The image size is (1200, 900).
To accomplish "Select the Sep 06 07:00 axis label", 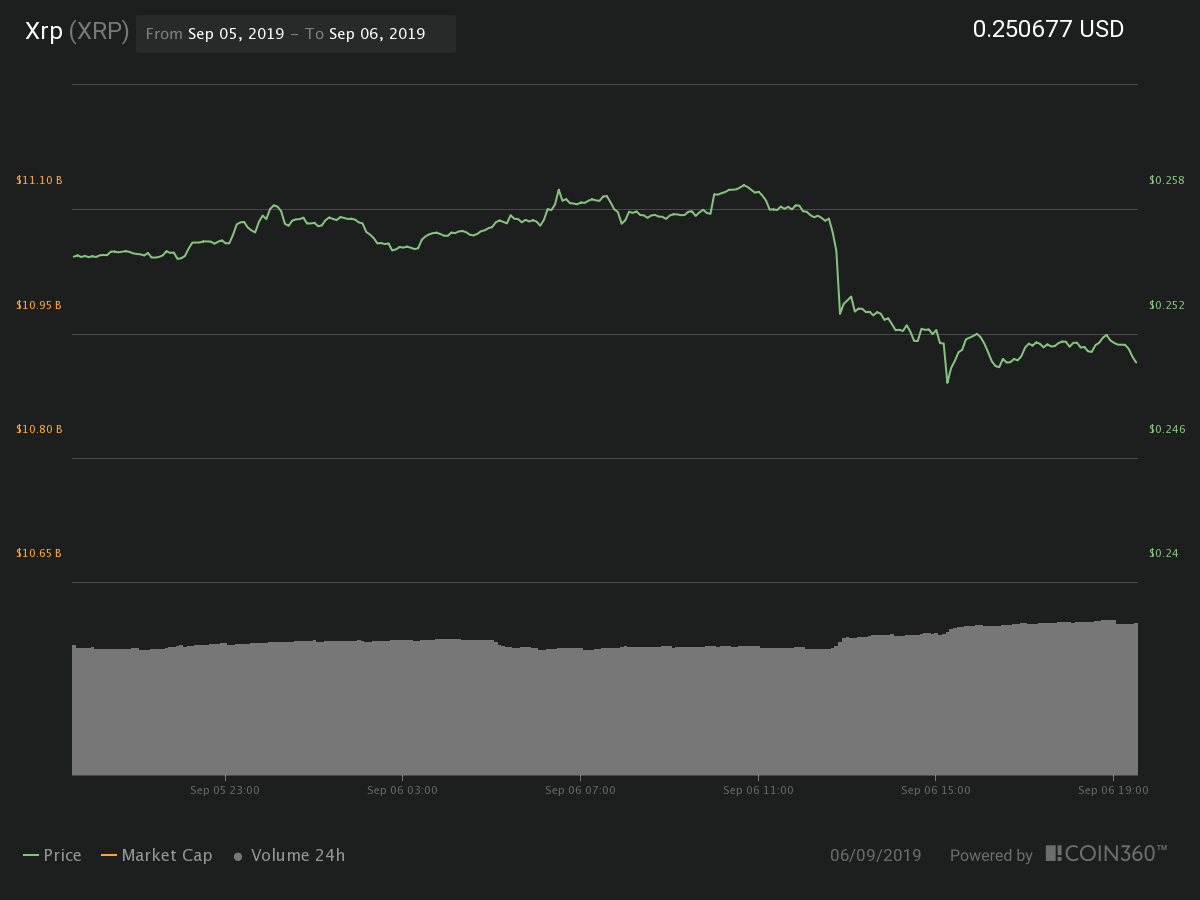I will click(580, 790).
